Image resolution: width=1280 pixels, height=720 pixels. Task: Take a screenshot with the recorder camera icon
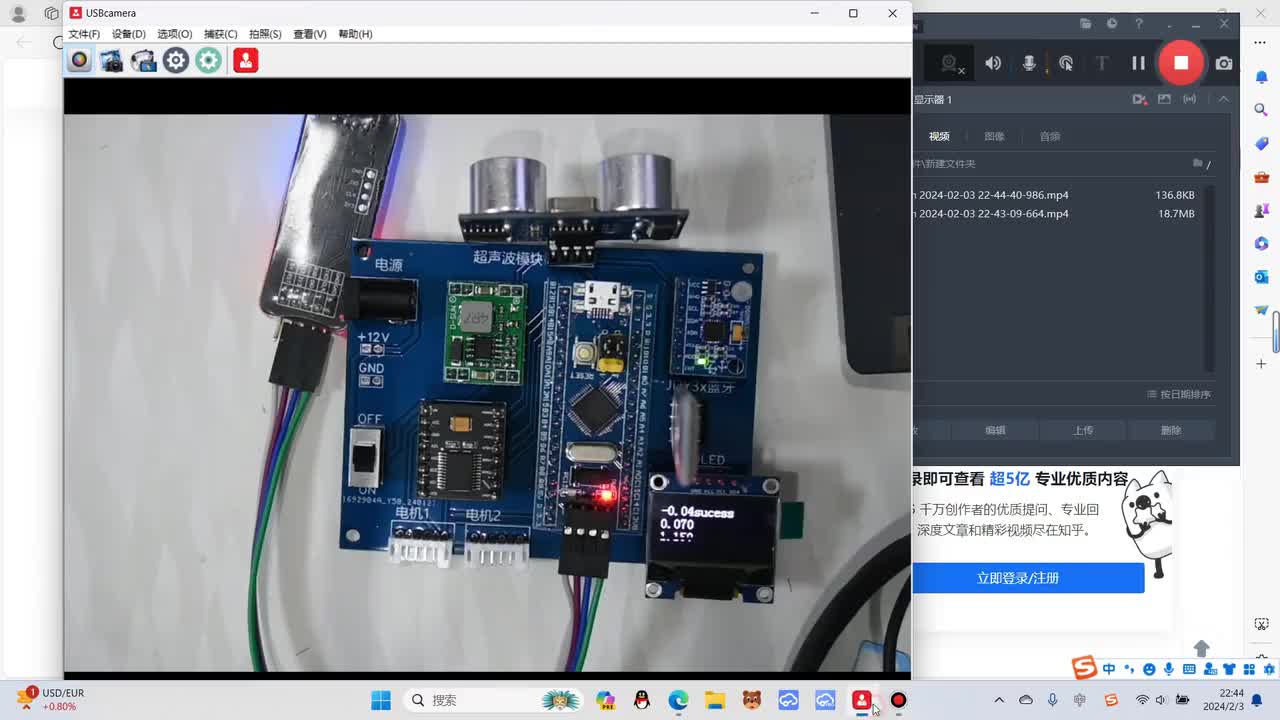[1224, 63]
